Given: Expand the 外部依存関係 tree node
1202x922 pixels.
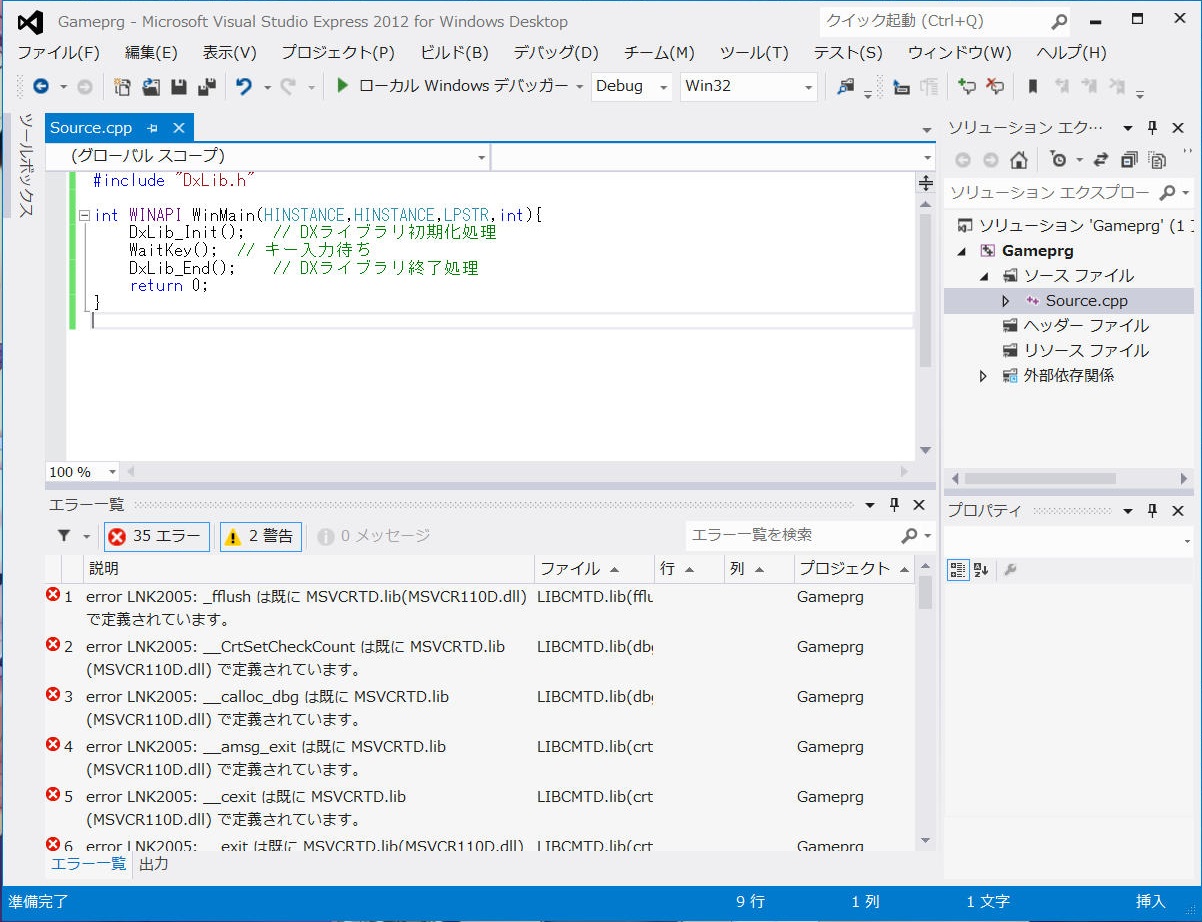Looking at the screenshot, I should point(983,376).
